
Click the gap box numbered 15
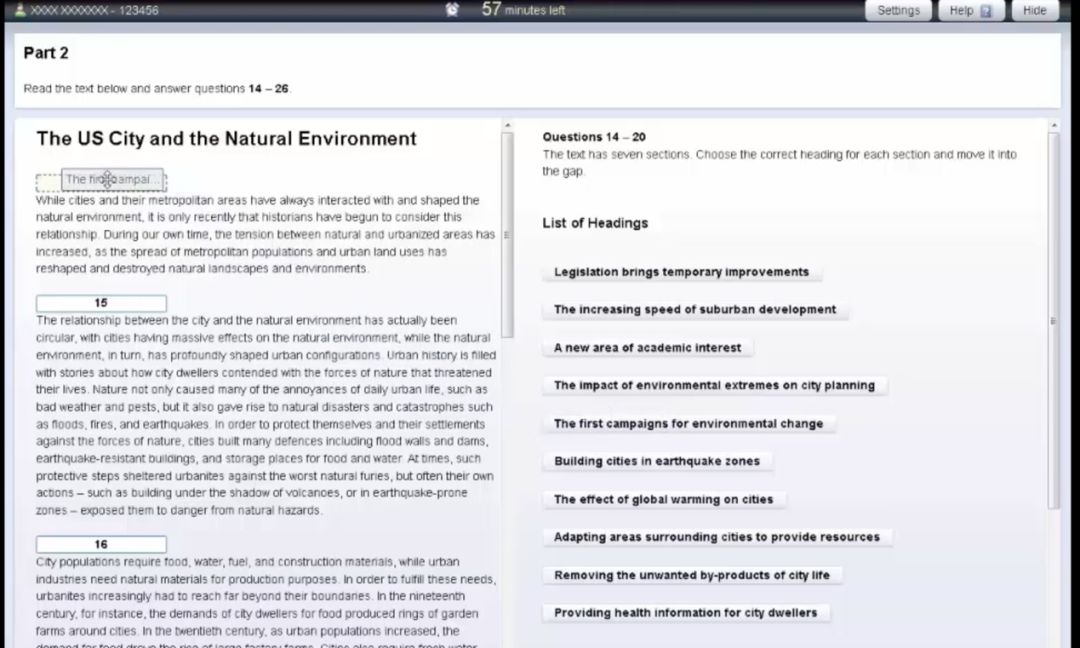(x=101, y=303)
